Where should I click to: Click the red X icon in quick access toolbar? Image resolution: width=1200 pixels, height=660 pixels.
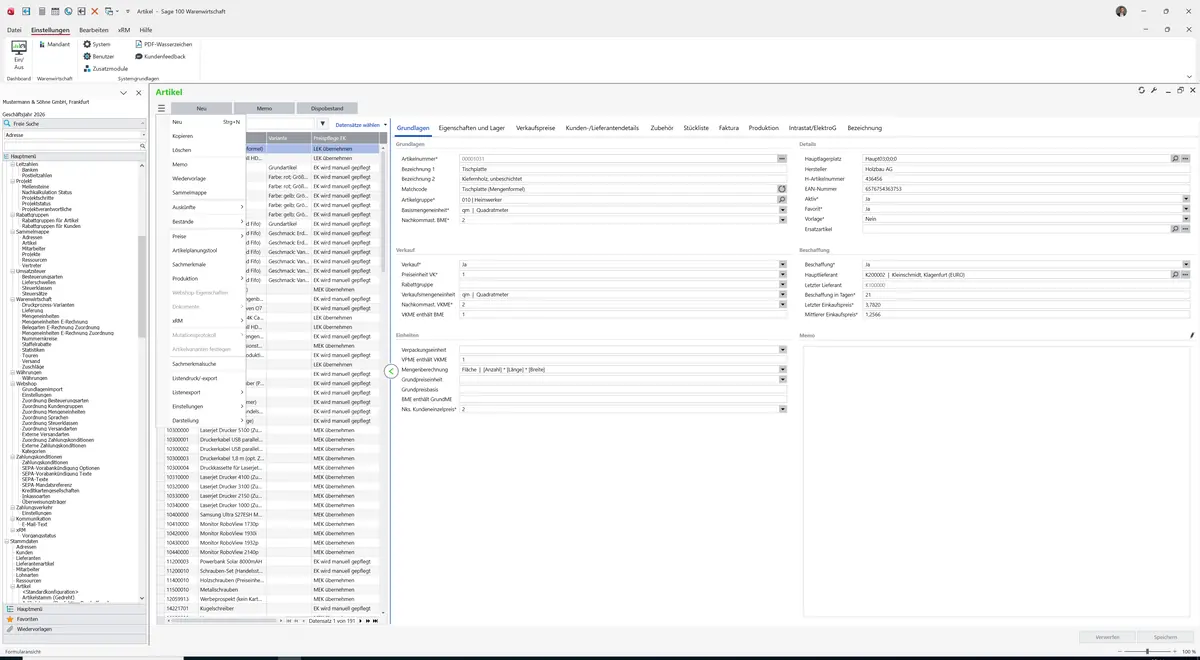[x=95, y=11]
